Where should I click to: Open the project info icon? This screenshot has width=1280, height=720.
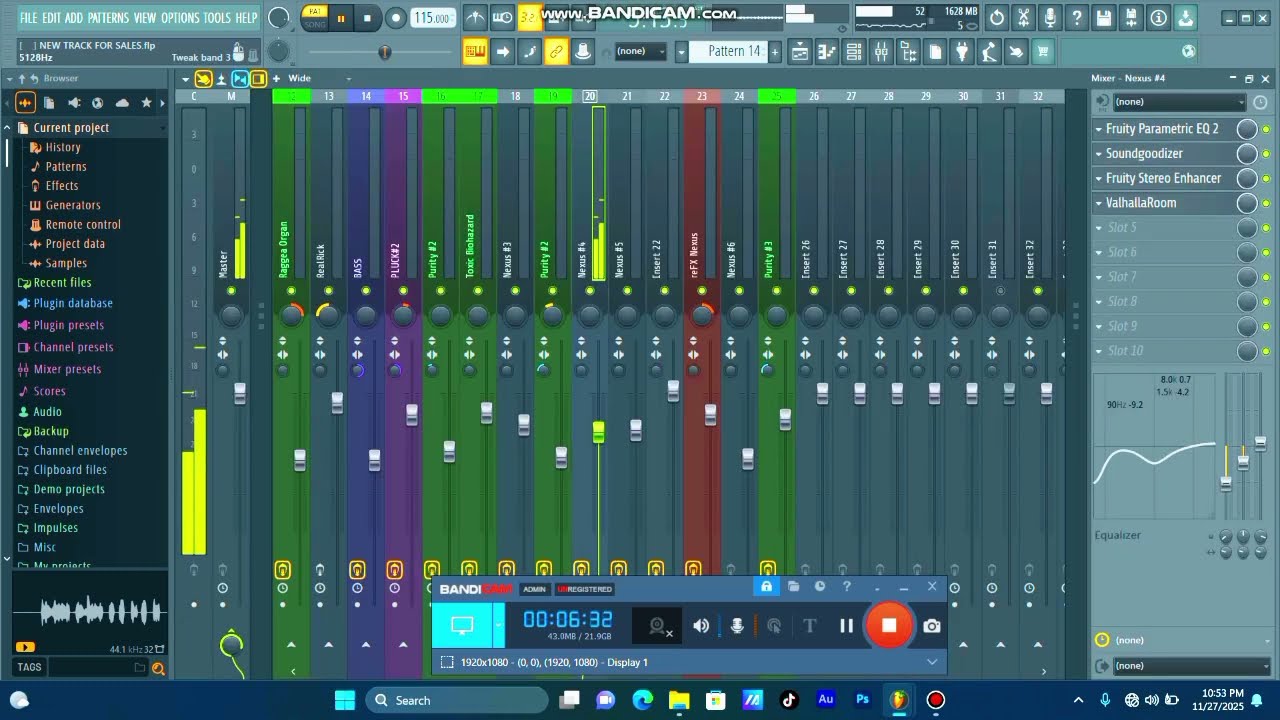[x=1158, y=18]
